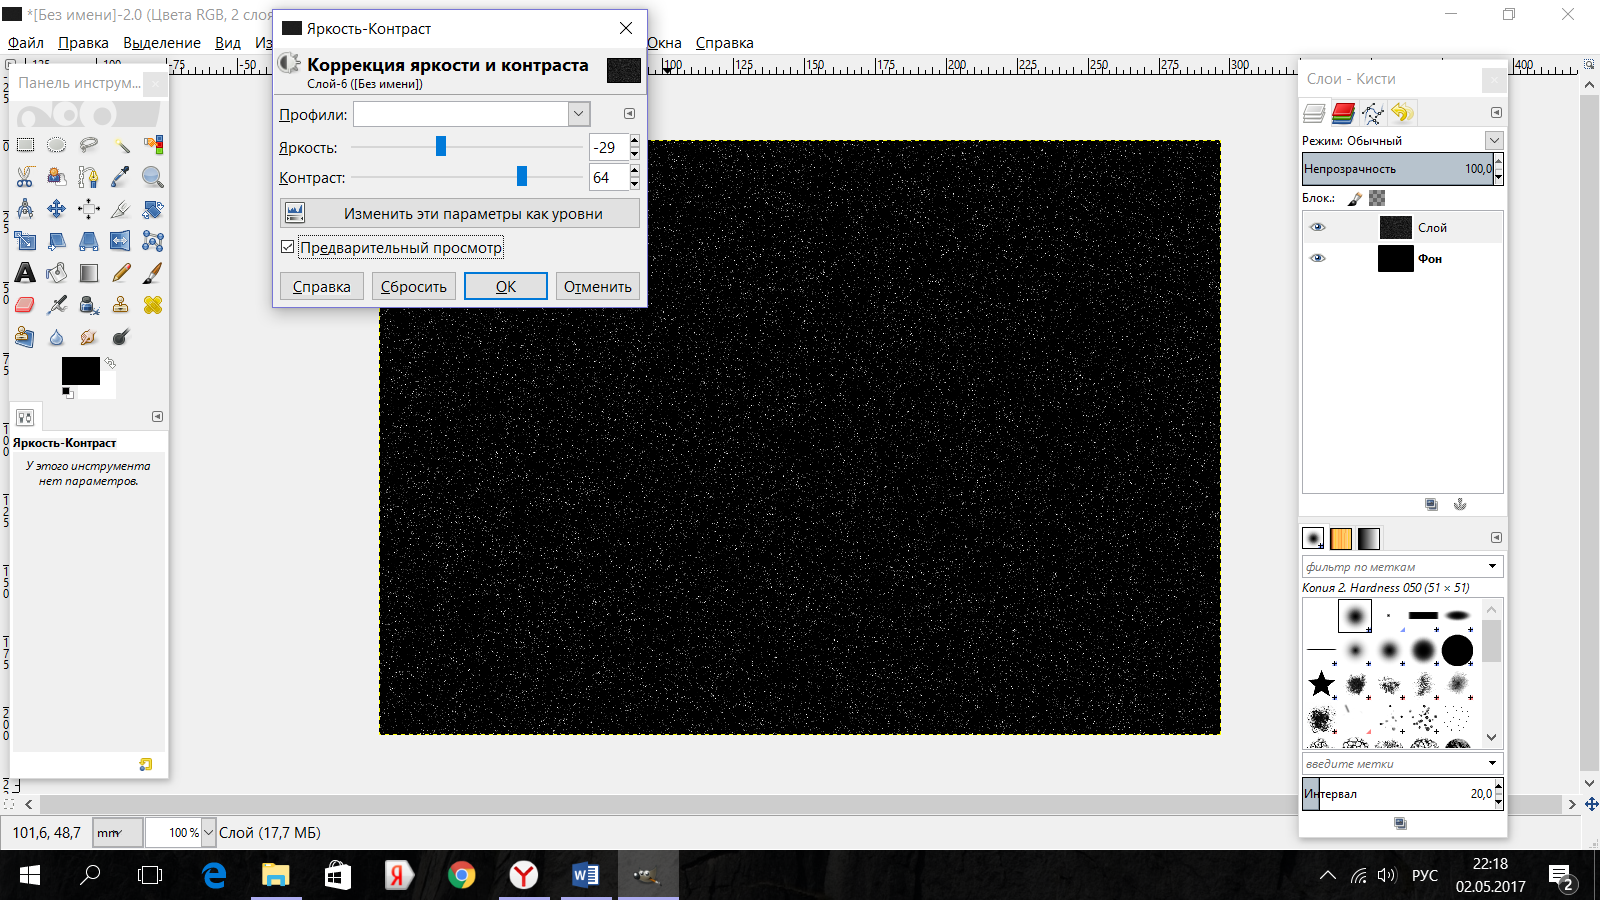Viewport: 1600px width, 900px height.
Task: Select the Alignment tool
Action: click(89, 209)
